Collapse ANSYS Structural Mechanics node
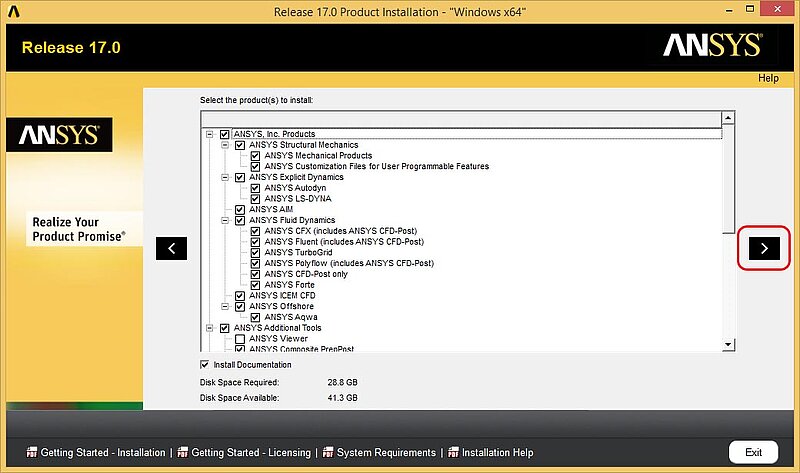This screenshot has width=800, height=473. click(x=224, y=145)
